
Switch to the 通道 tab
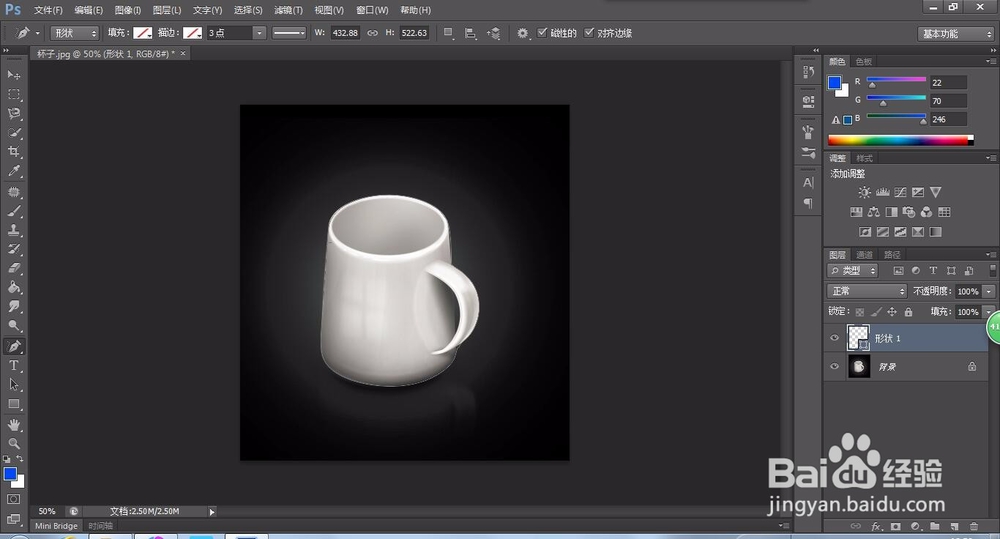864,255
